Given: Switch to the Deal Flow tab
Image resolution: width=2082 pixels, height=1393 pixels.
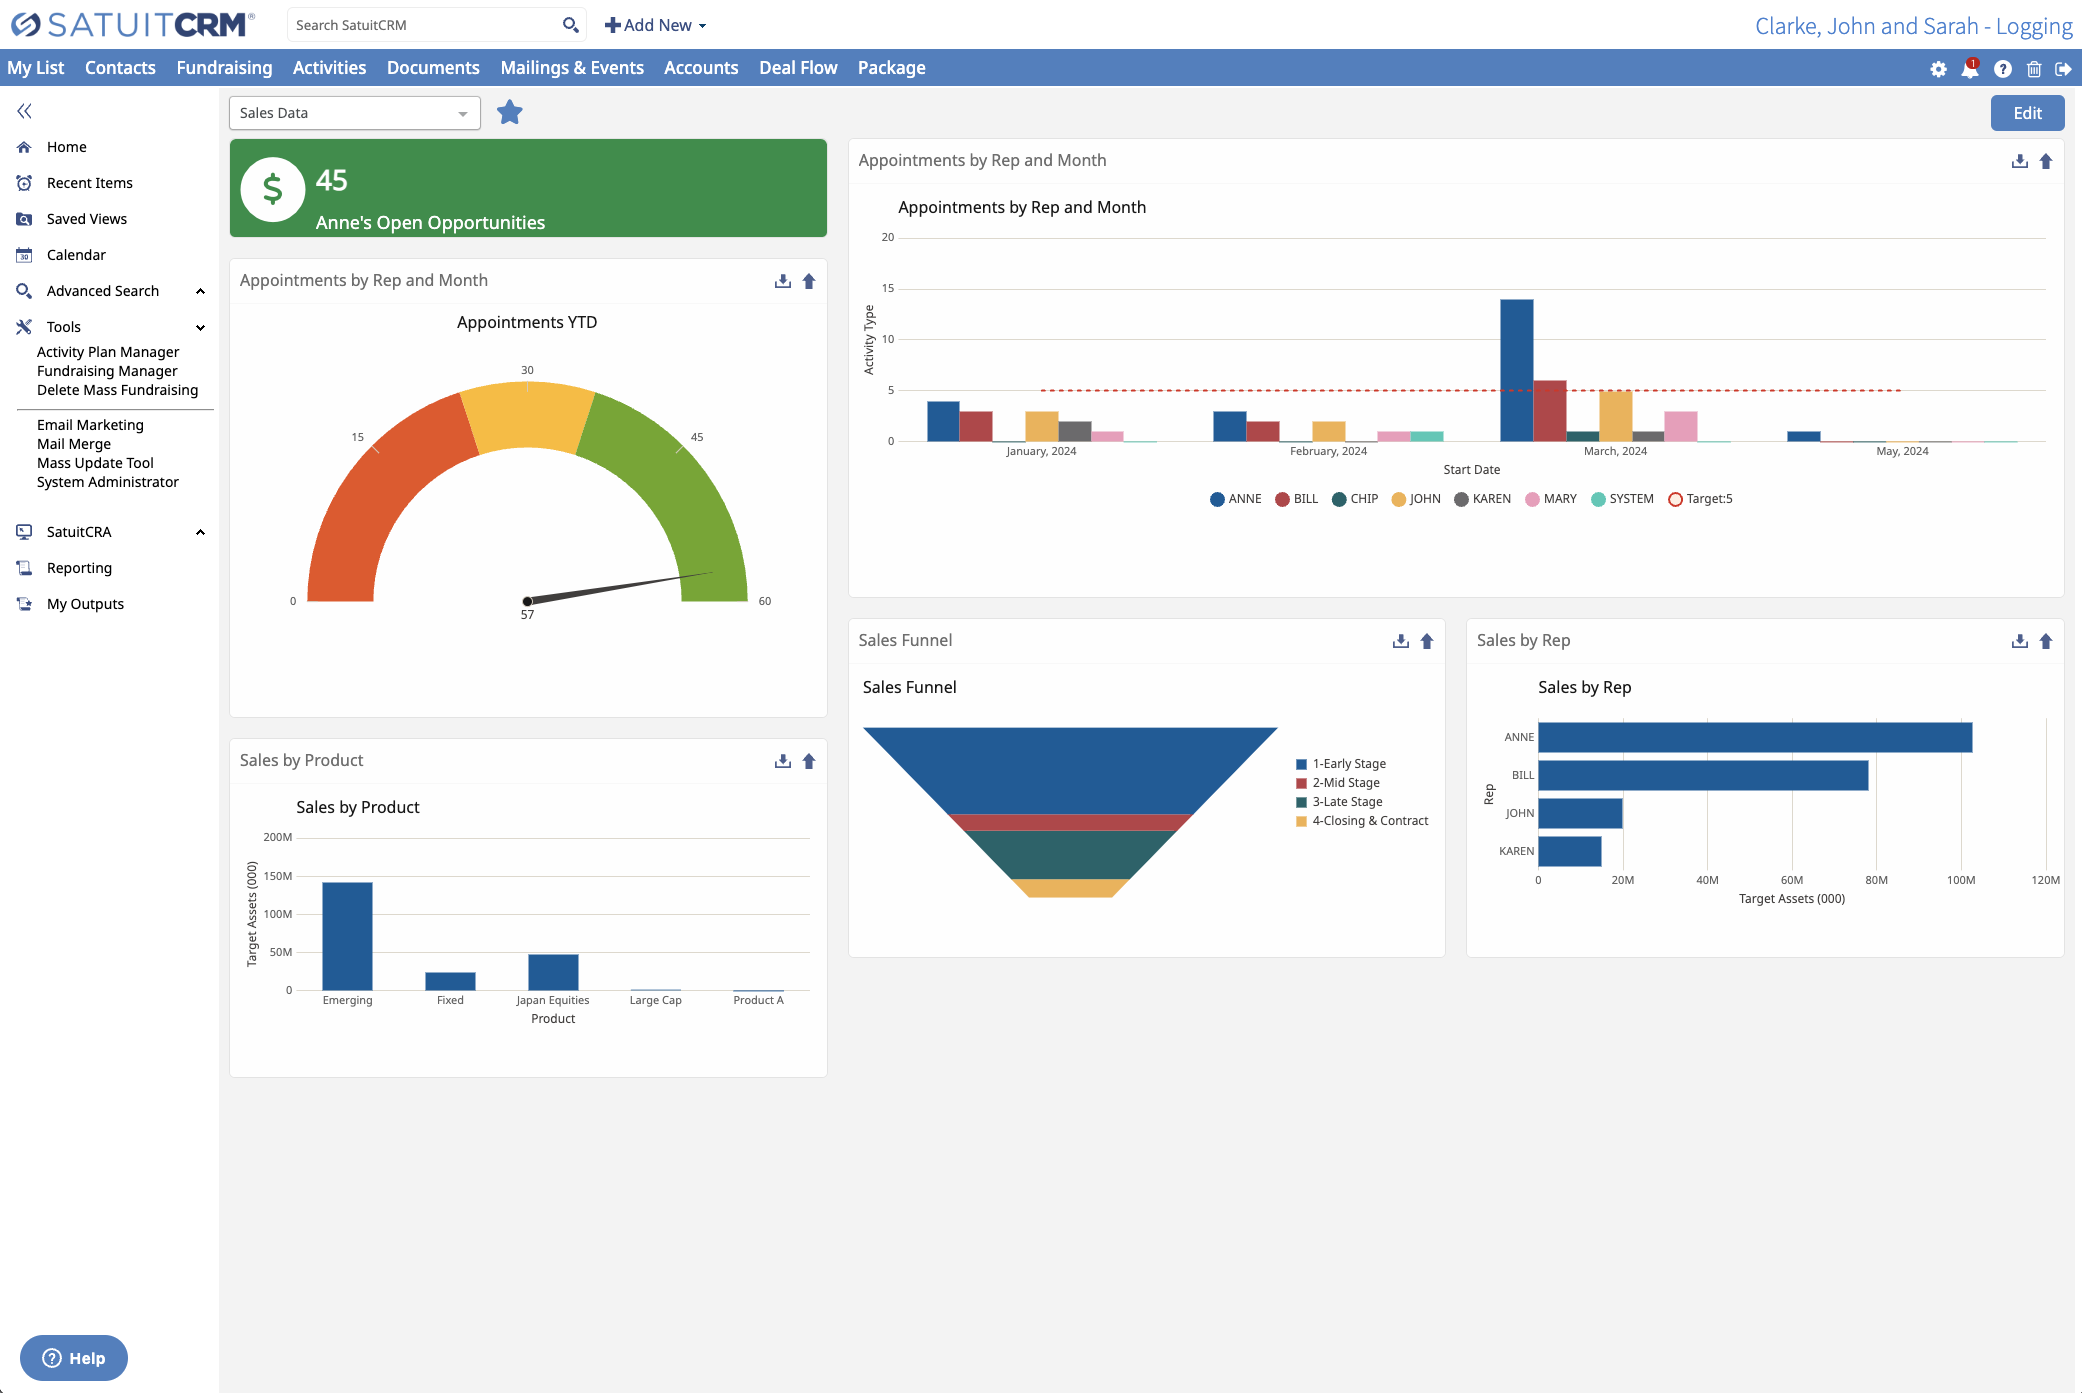Looking at the screenshot, I should [x=798, y=67].
